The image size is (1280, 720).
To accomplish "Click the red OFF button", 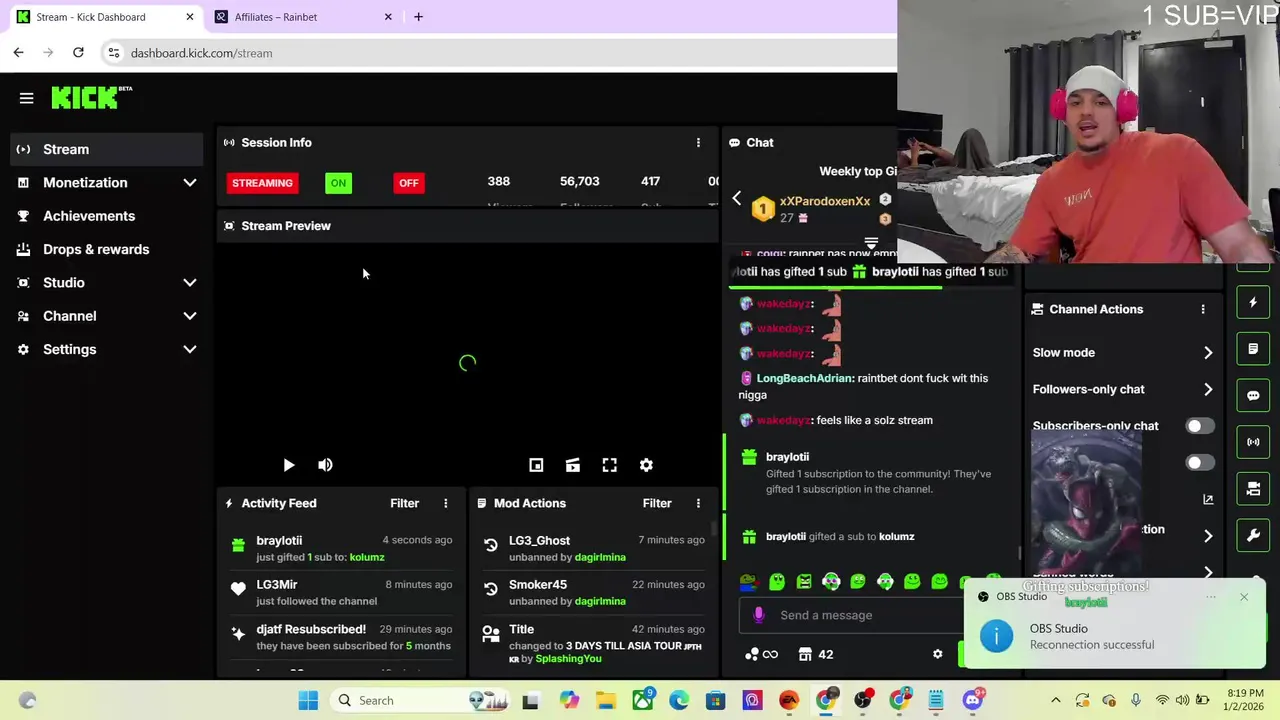I will click(x=408, y=183).
